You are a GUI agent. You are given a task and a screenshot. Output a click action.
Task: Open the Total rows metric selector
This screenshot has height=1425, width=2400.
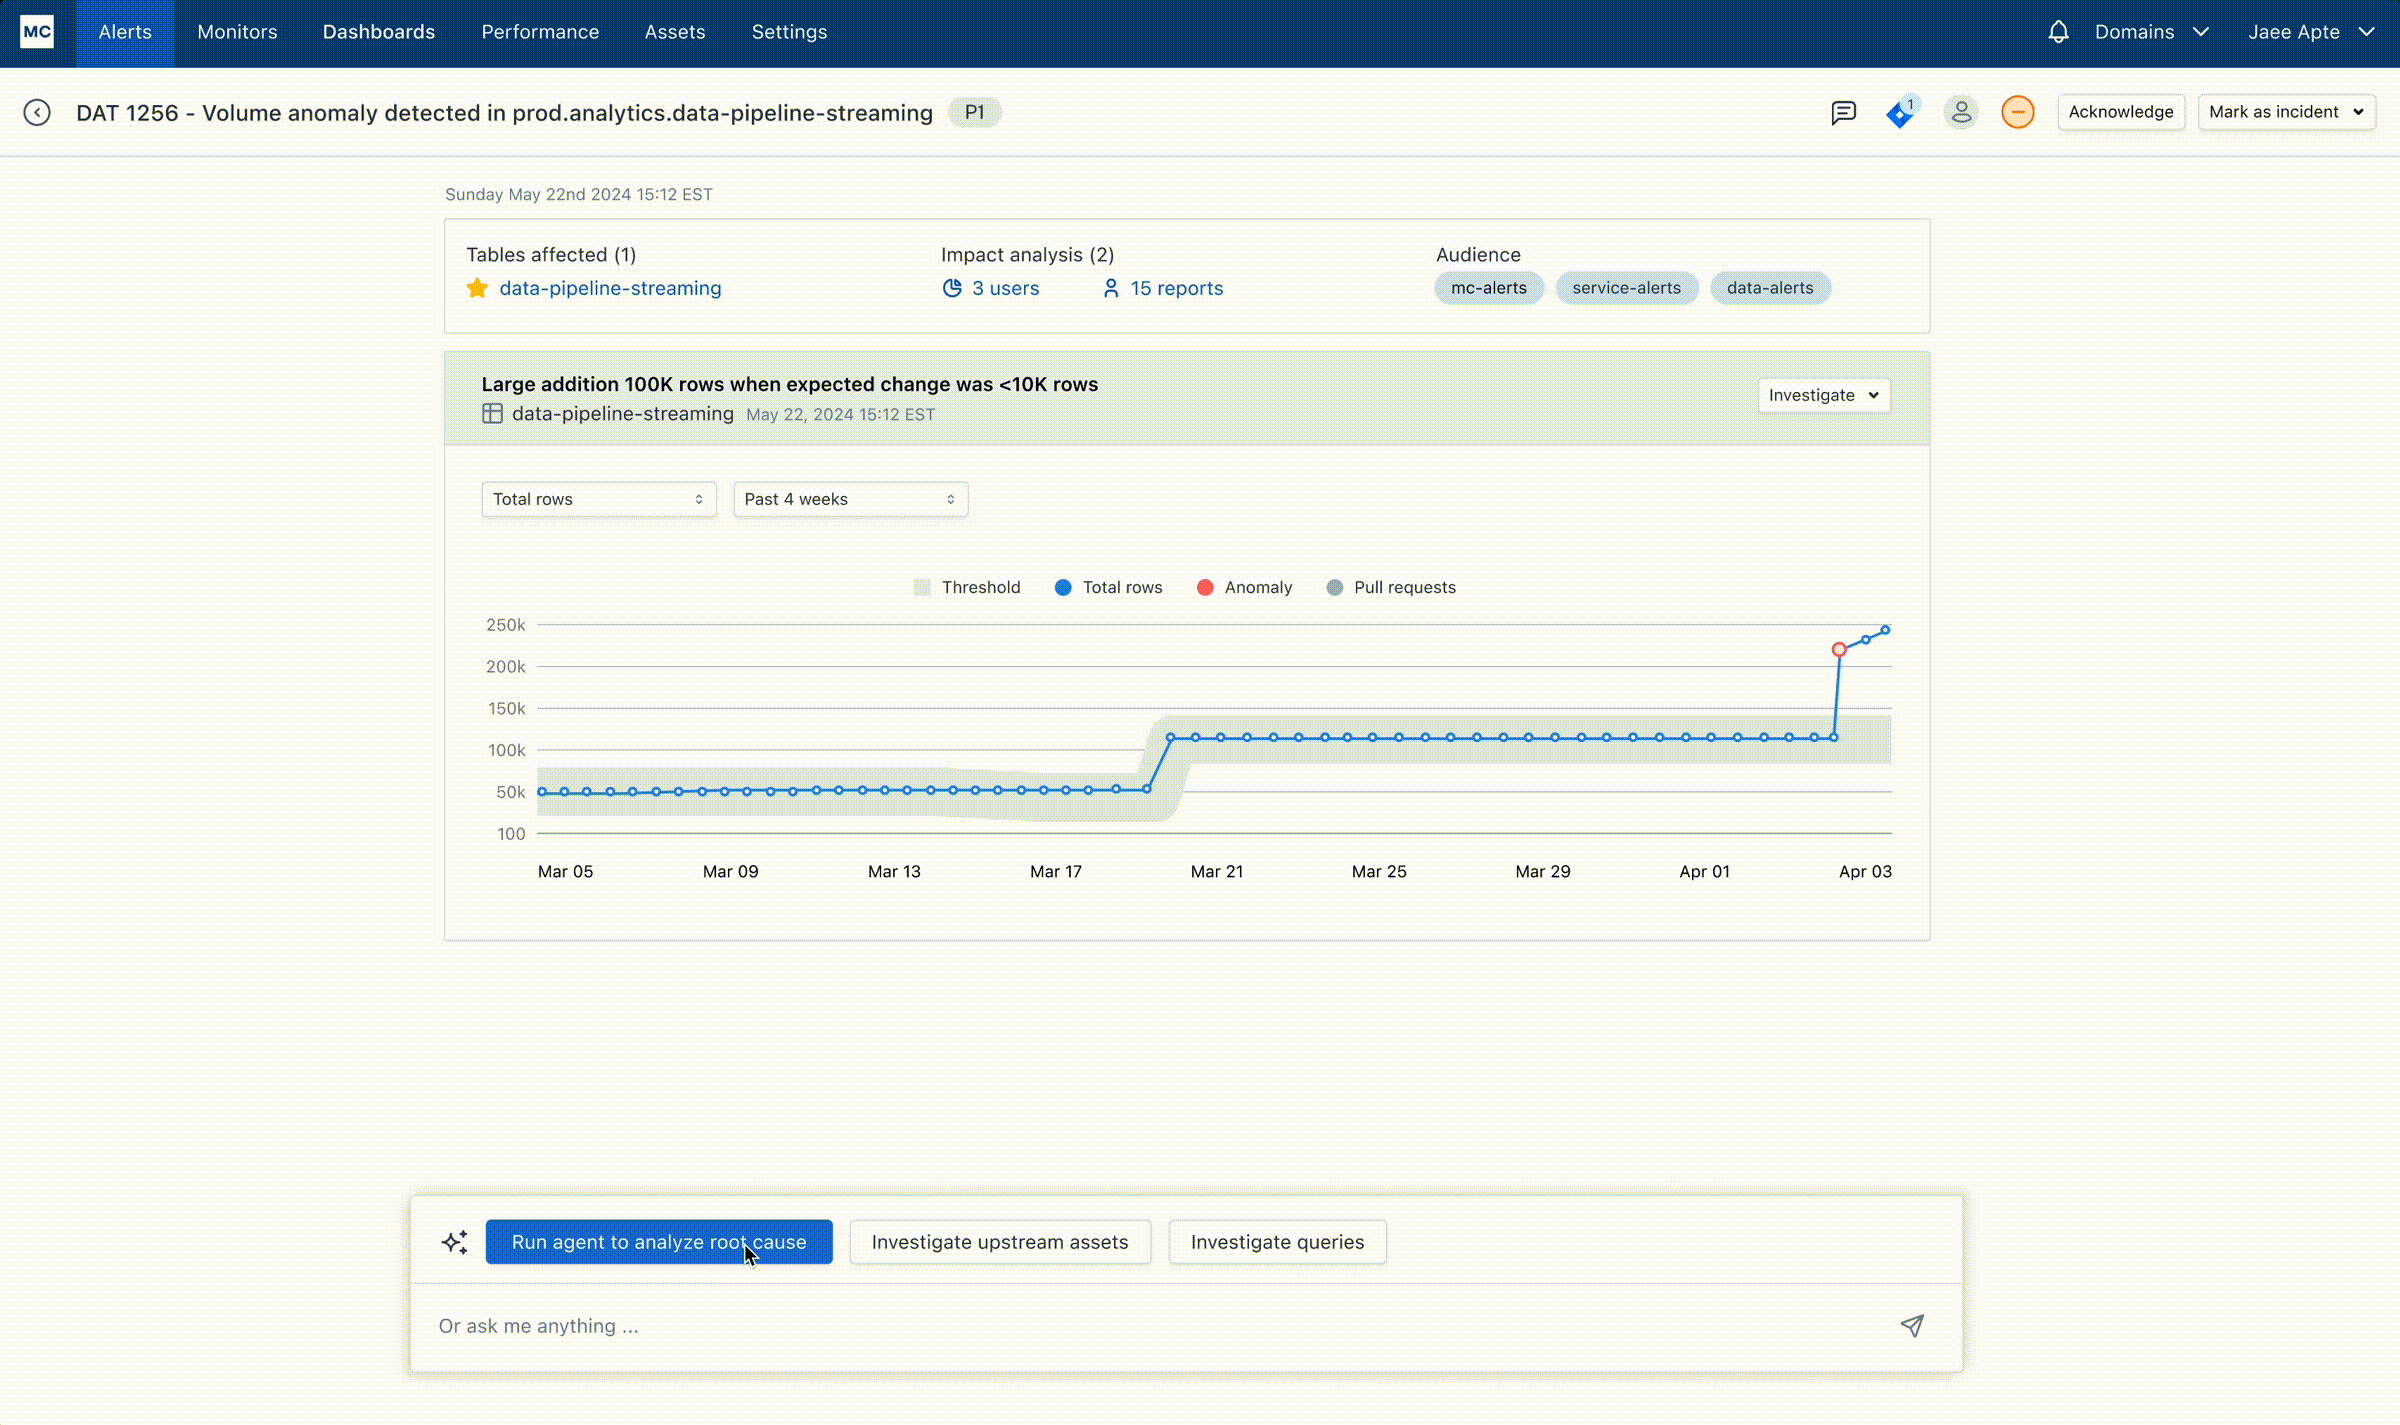point(598,499)
